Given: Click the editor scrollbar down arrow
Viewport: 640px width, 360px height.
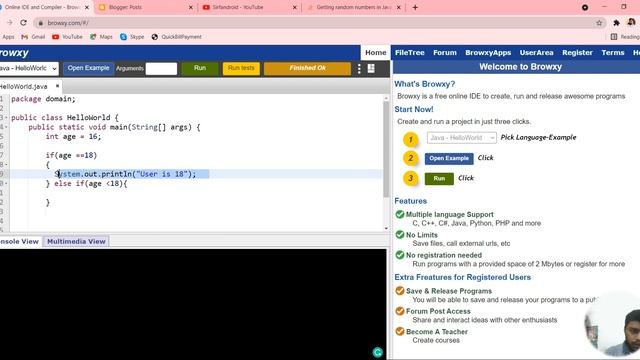Looking at the screenshot, I should (x=386, y=228).
